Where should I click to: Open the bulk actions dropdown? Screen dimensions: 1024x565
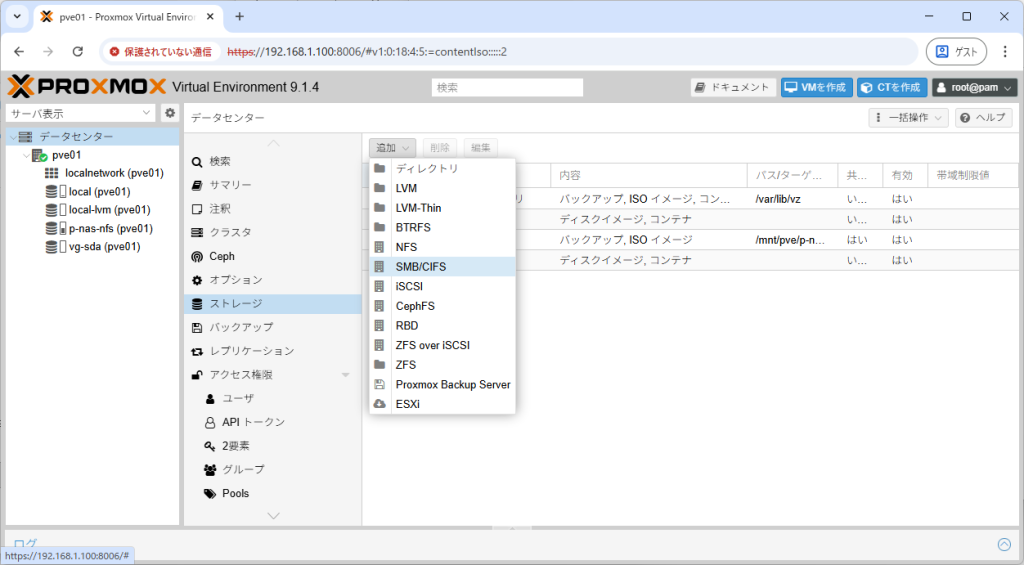click(908, 118)
